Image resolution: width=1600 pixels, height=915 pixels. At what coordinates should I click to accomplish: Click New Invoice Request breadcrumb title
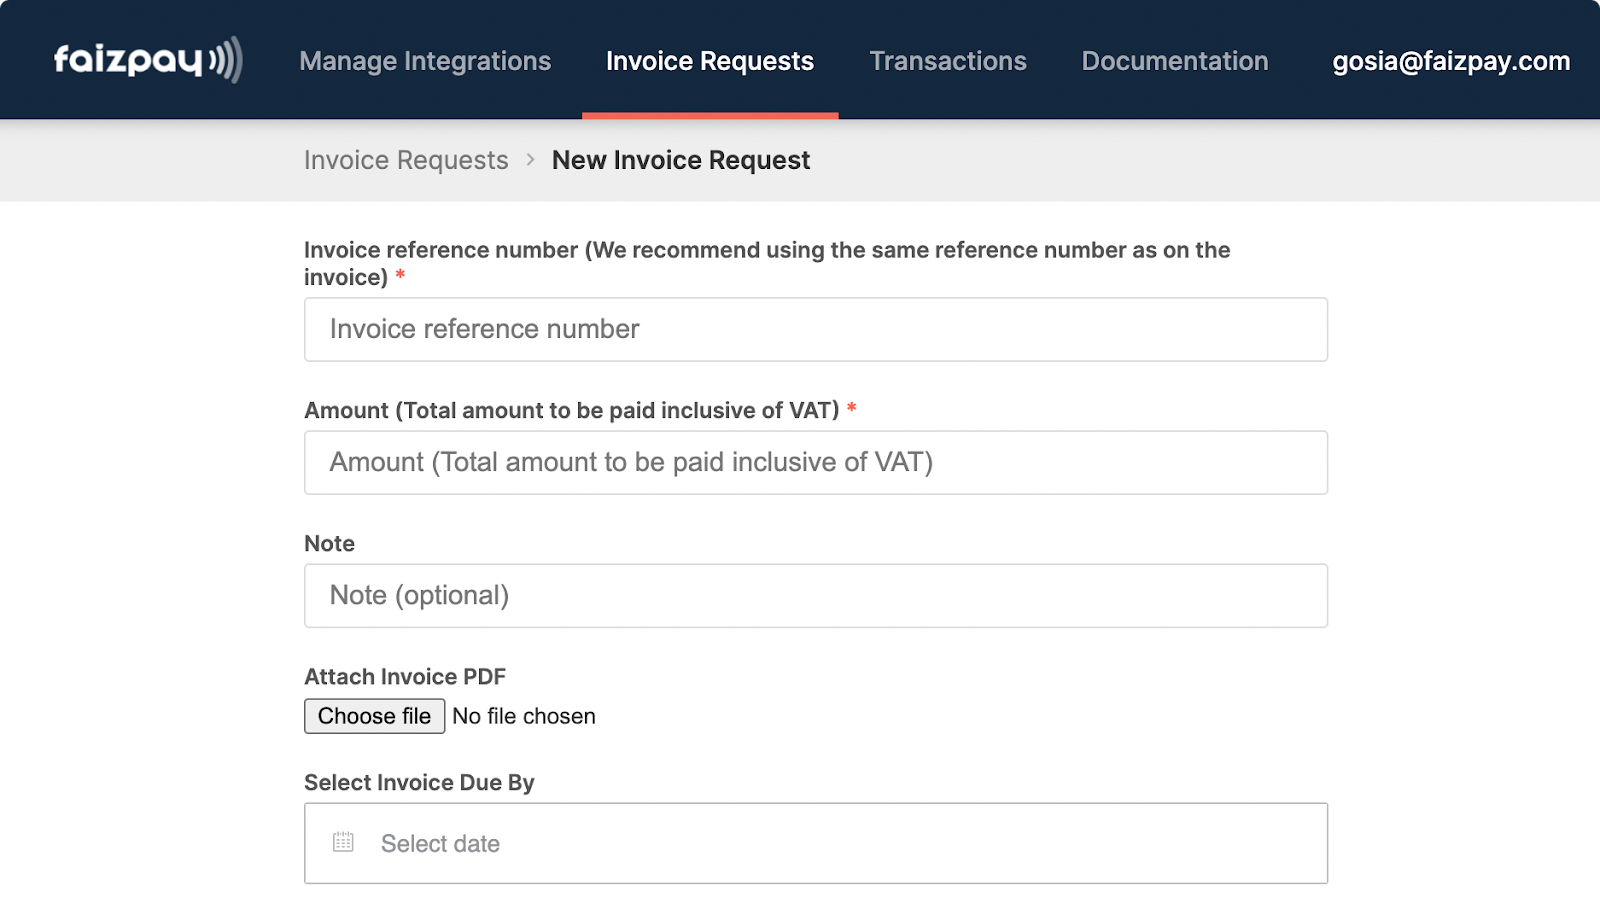(x=680, y=160)
